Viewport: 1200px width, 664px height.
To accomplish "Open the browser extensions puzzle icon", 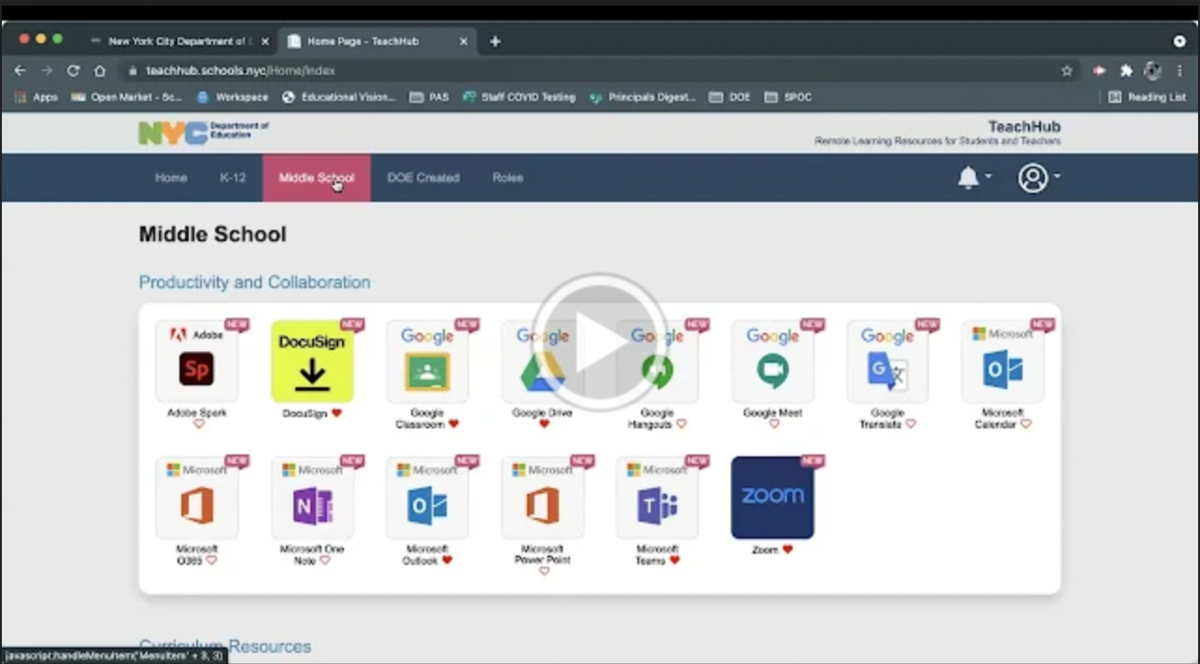I will click(x=1126, y=71).
